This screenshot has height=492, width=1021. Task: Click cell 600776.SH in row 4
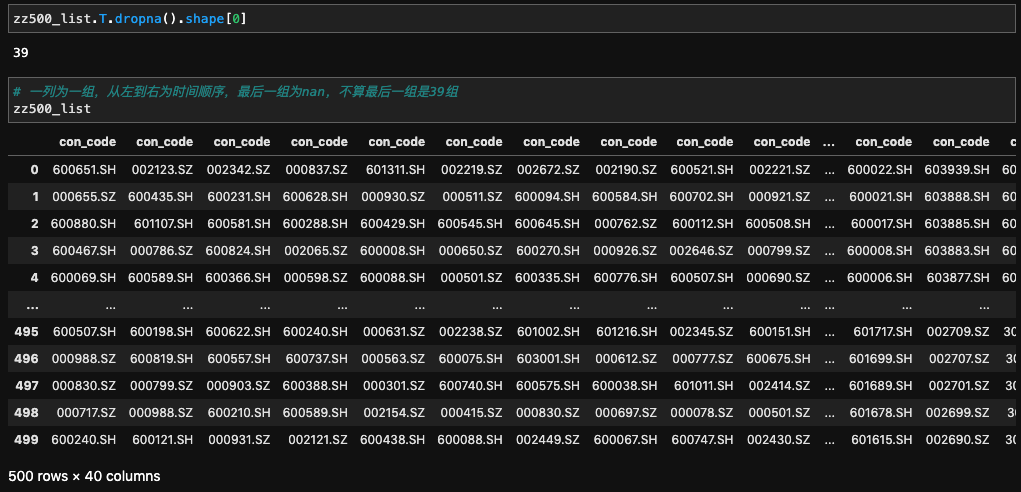(625, 277)
